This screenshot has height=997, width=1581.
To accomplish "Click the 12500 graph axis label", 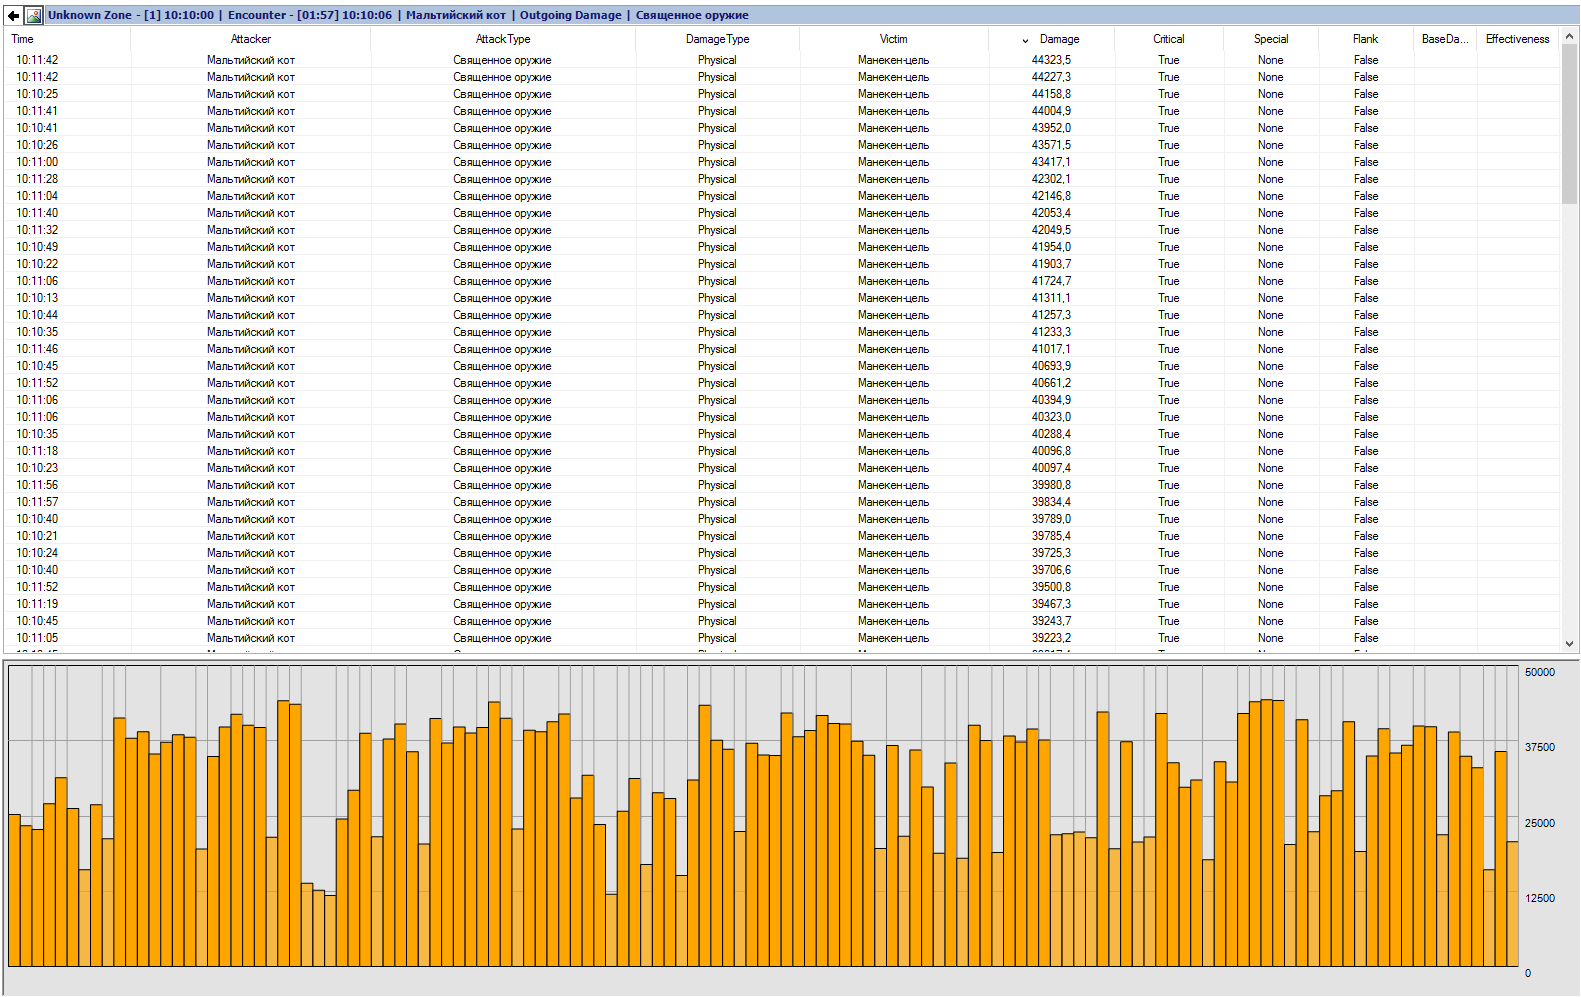I will pos(1540,898).
